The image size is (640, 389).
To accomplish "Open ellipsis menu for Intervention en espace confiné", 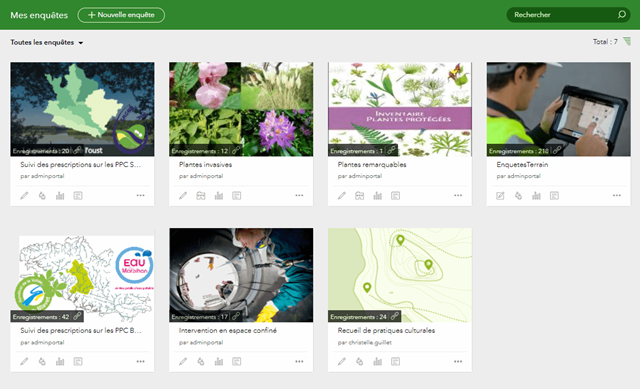I will (299, 361).
